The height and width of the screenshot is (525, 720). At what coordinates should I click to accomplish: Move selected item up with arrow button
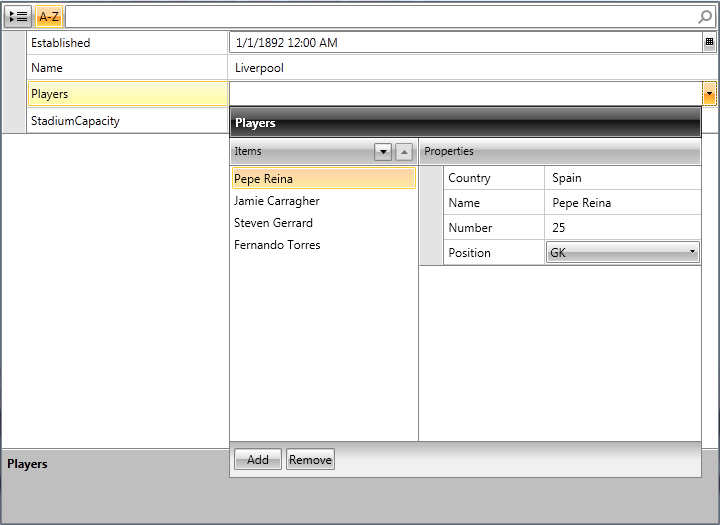[x=404, y=152]
